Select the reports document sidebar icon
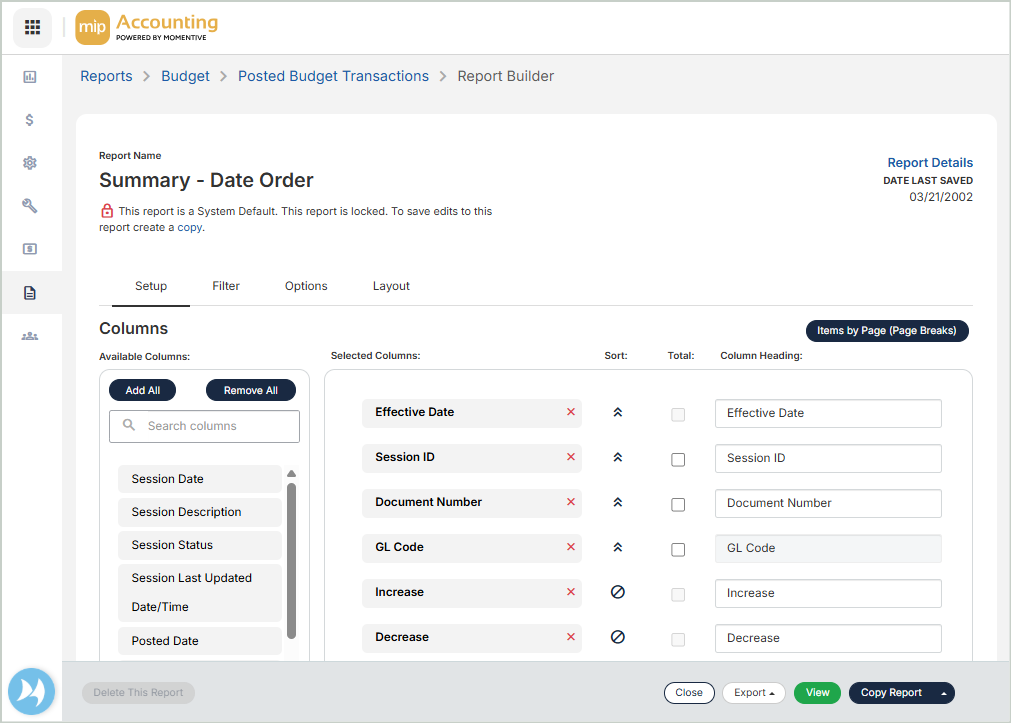The image size is (1011, 723). click(x=30, y=293)
